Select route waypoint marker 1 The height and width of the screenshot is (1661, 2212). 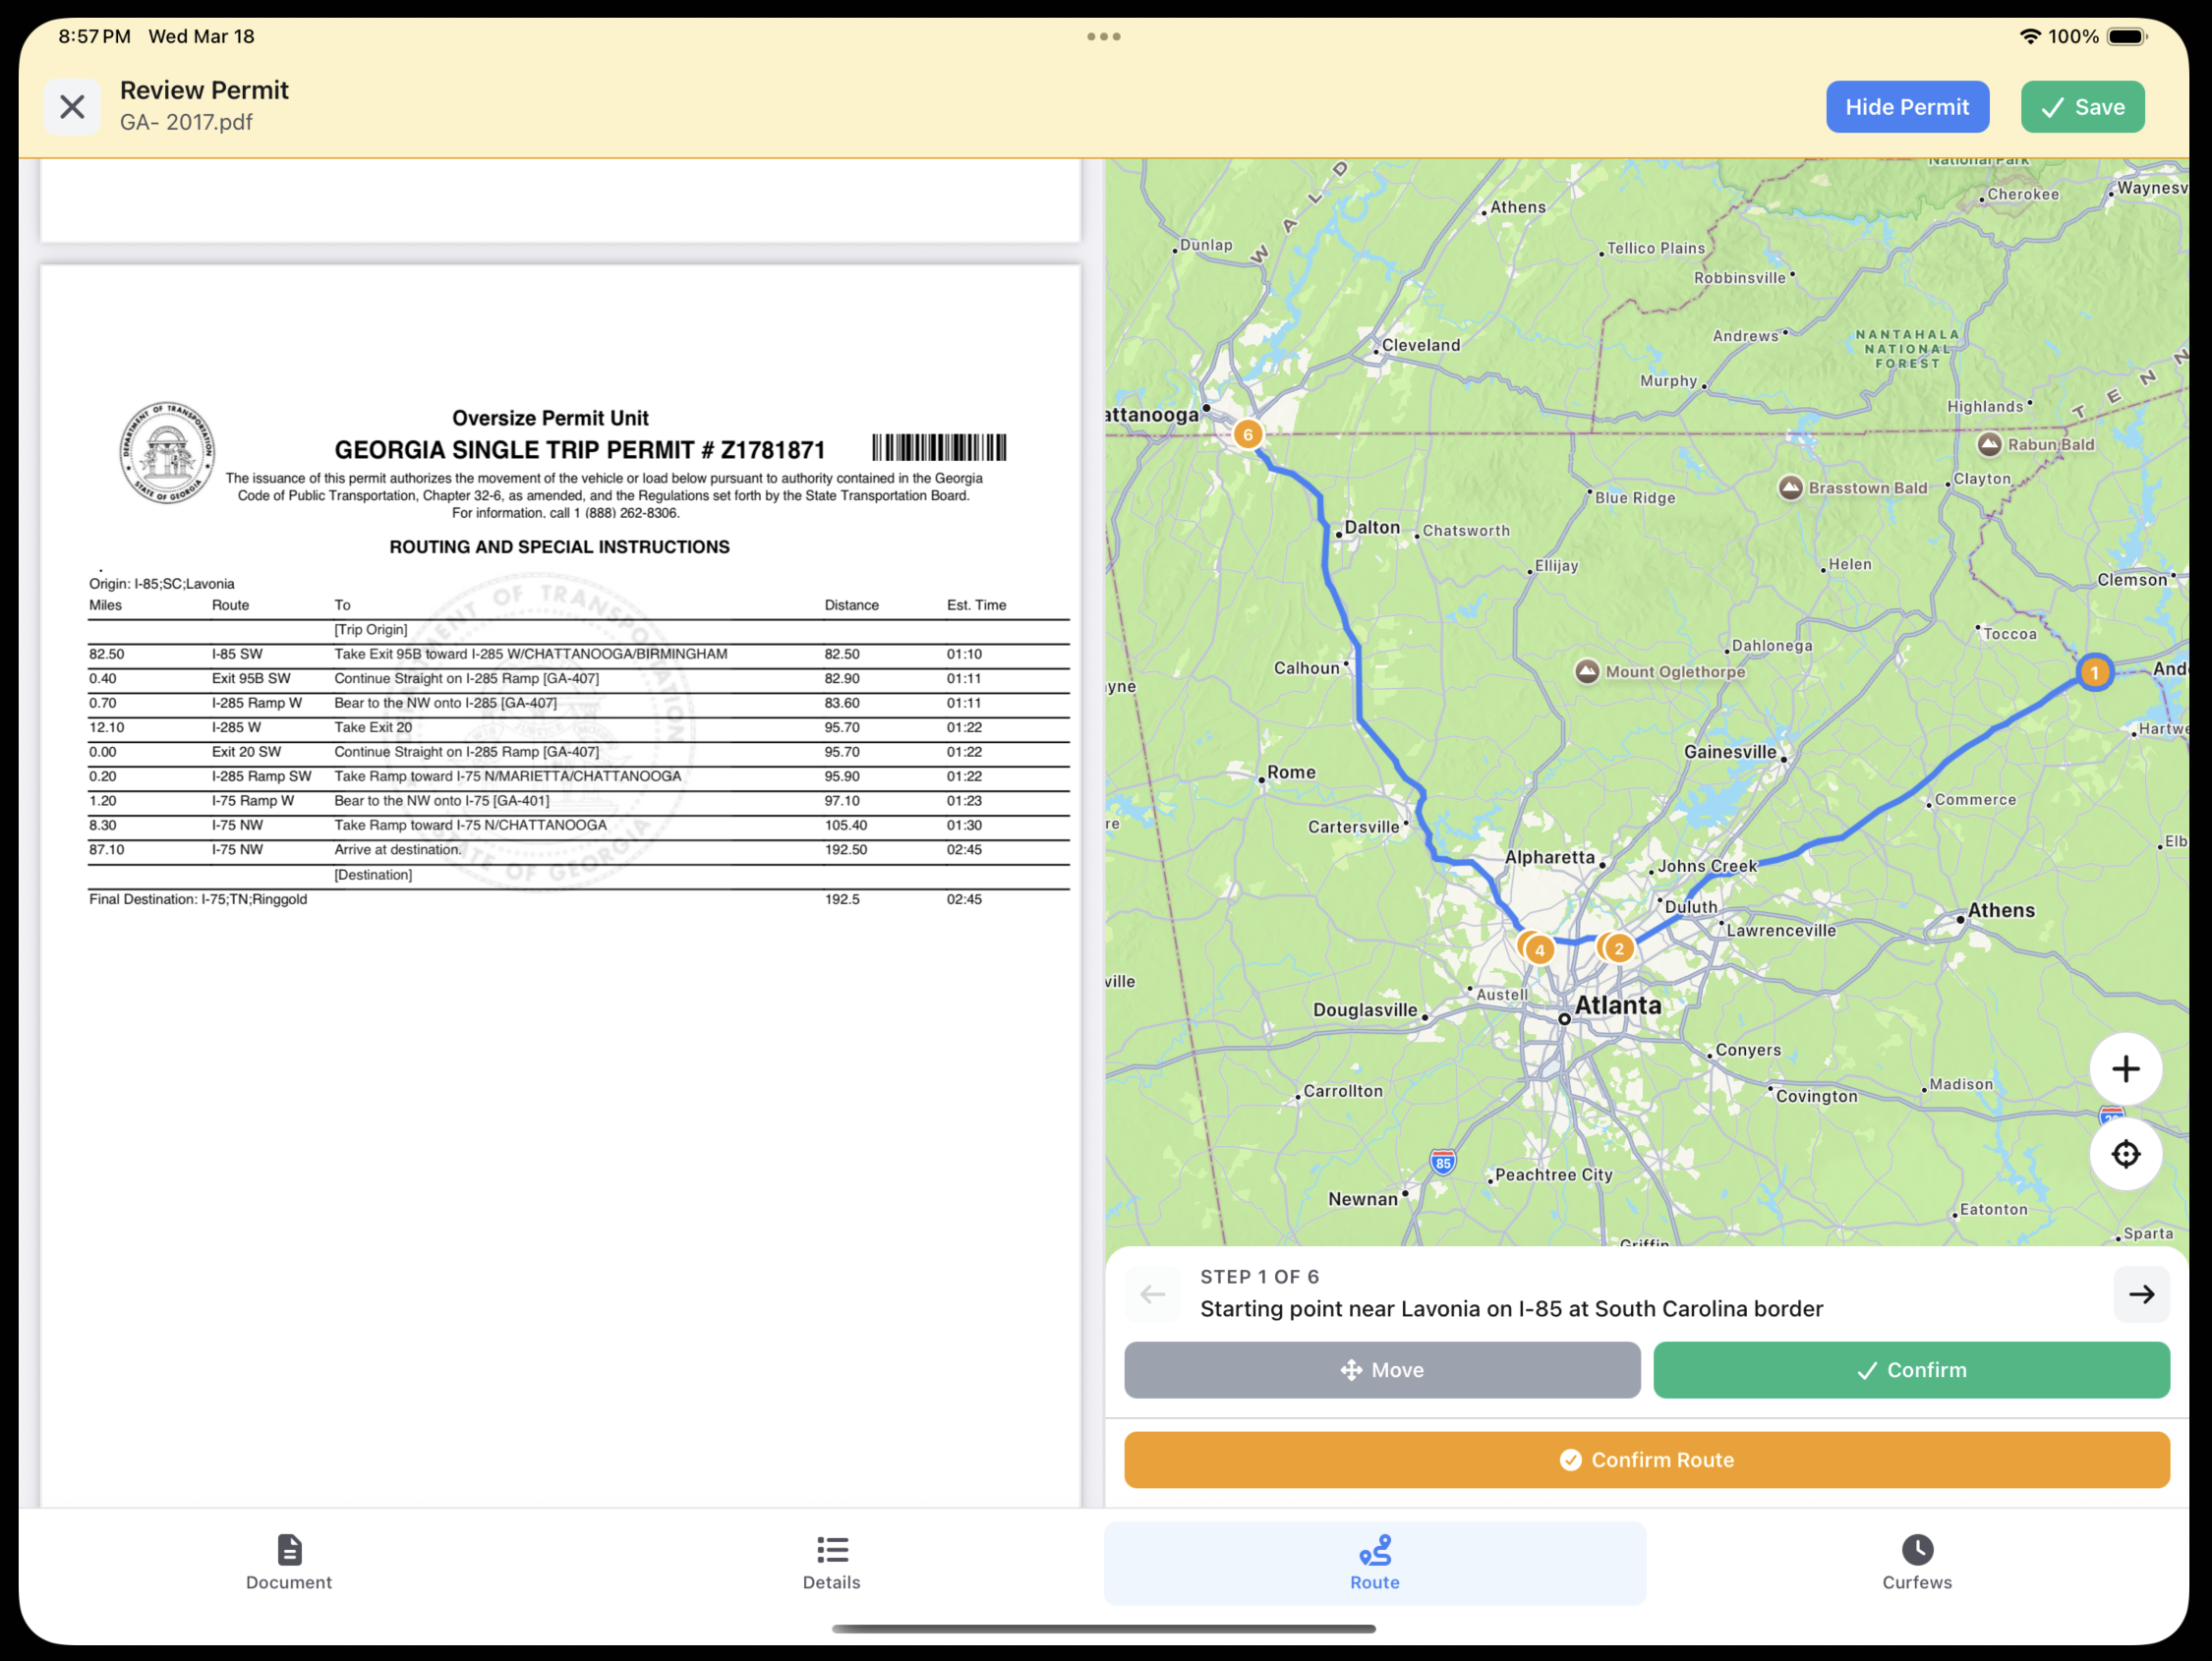coord(2094,672)
